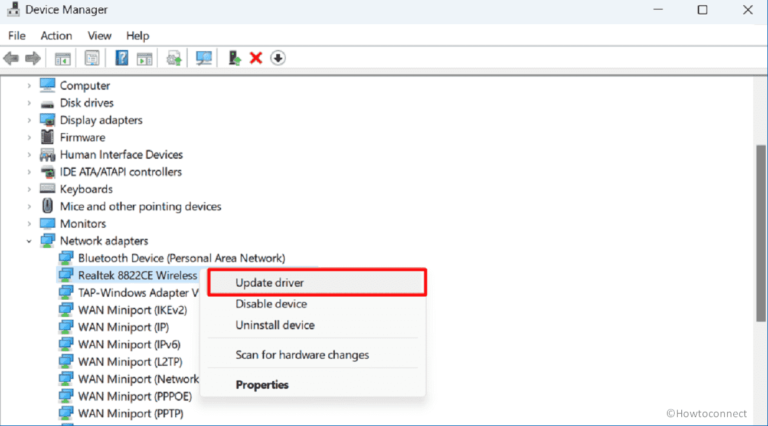The height and width of the screenshot is (426, 768).
Task: Choose Disable device from context menu
Action: coord(313,304)
